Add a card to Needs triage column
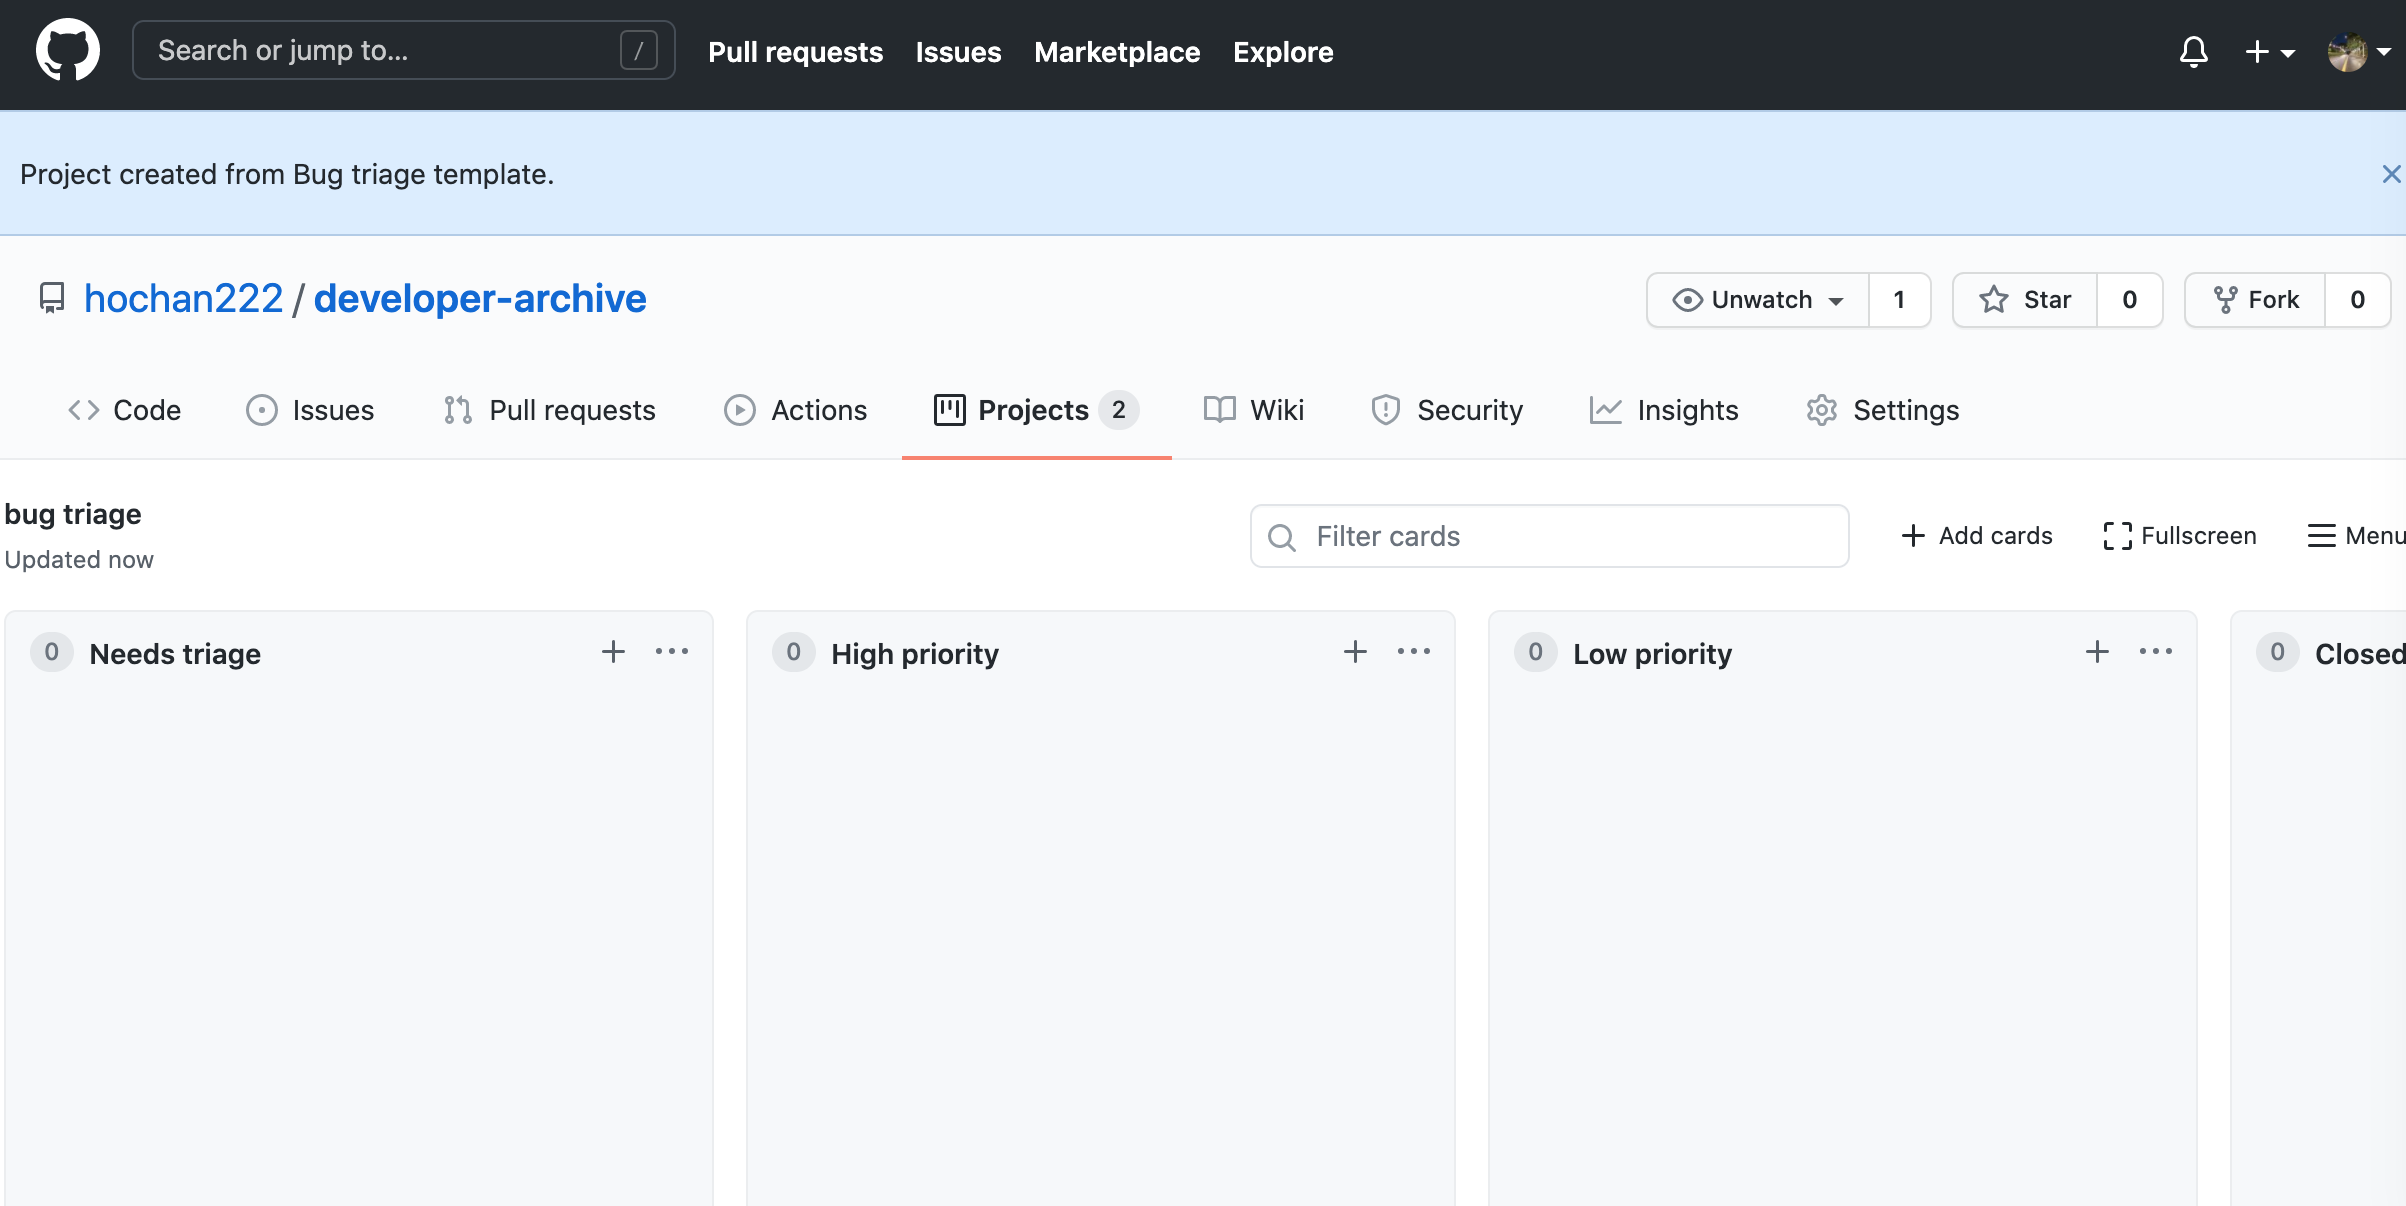Image resolution: width=2406 pixels, height=1206 pixels. coord(613,652)
